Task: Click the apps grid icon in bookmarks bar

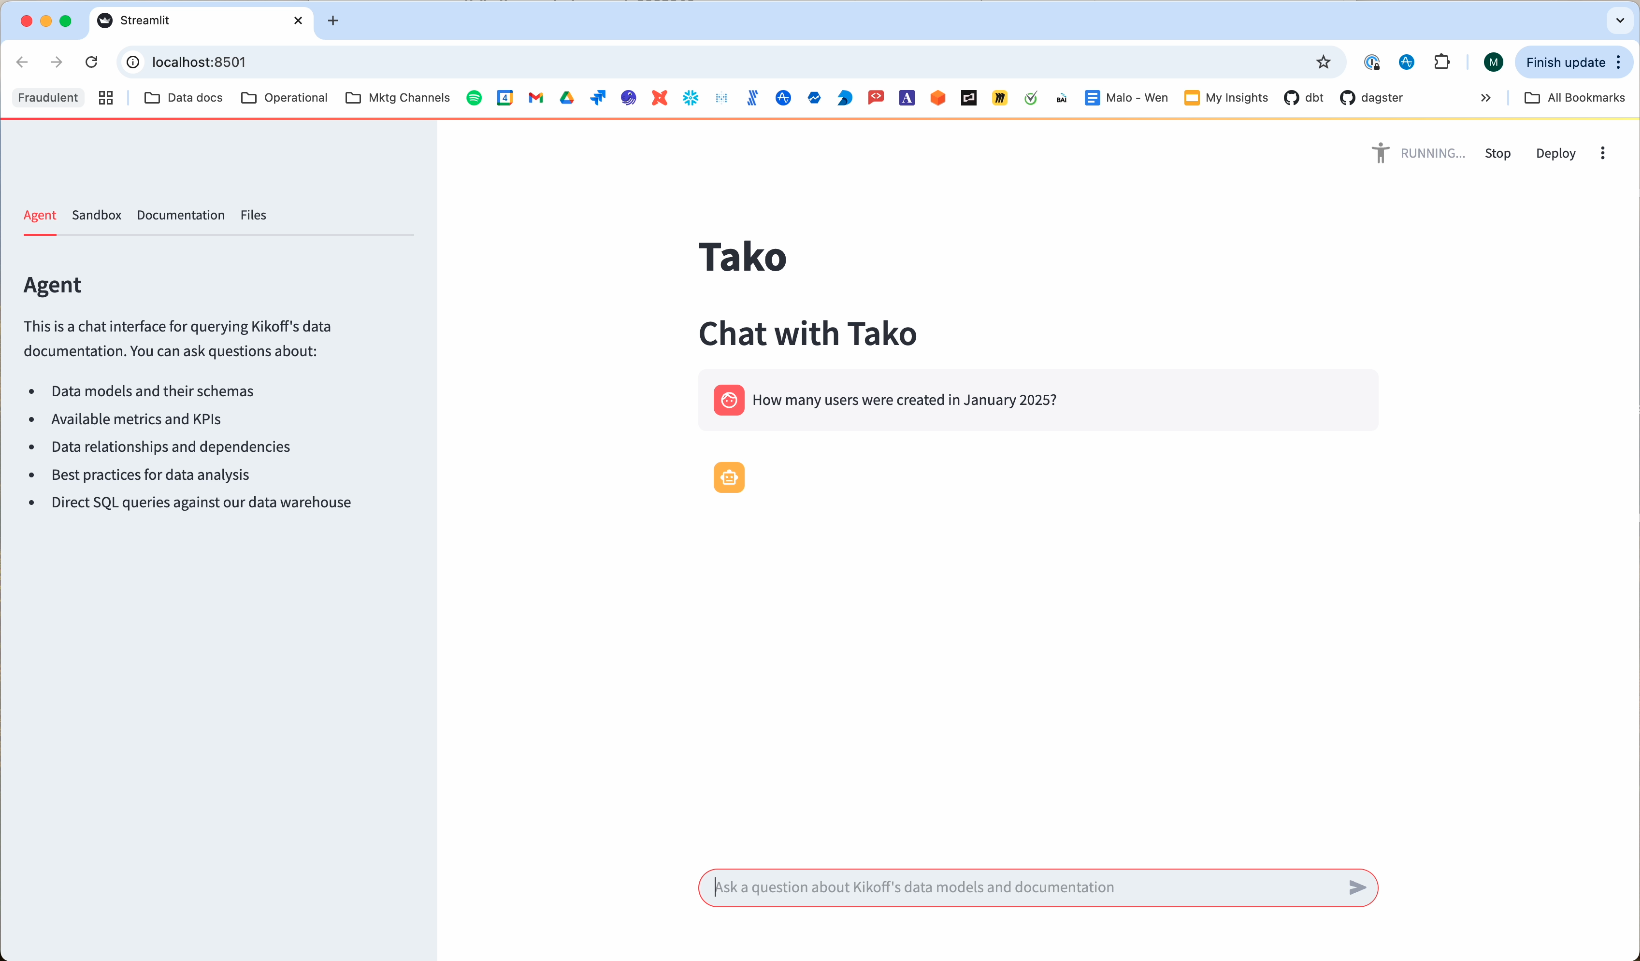Action: click(106, 98)
